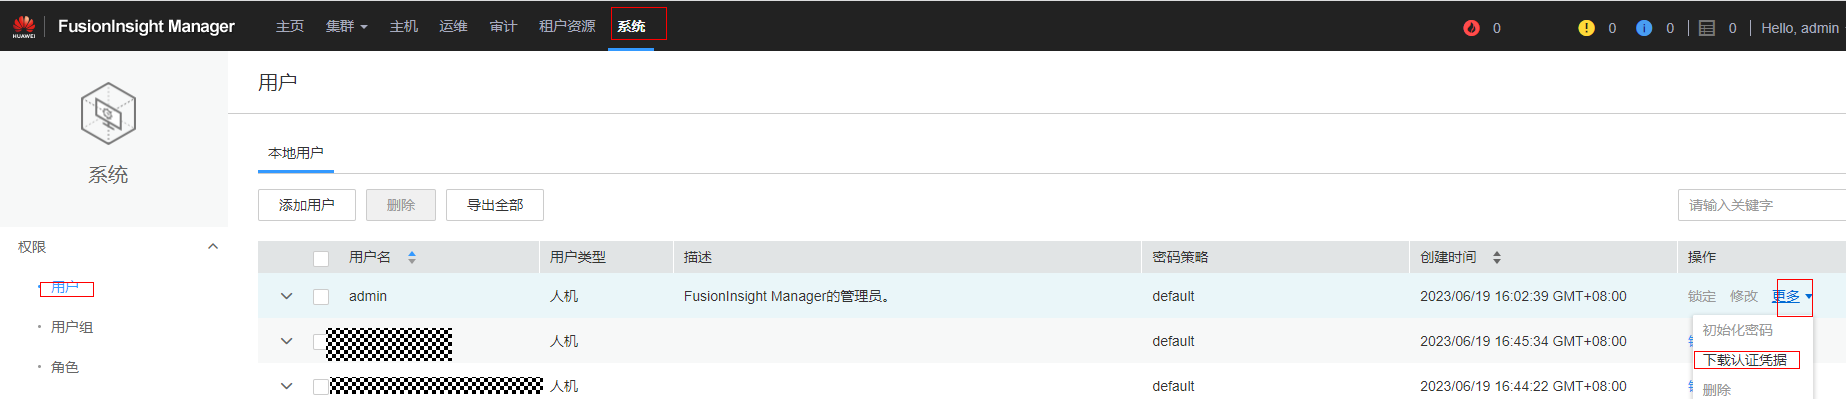The width and height of the screenshot is (1846, 399).
Task: Open 更多 dropdown for admin
Action: pyautogui.click(x=1792, y=296)
